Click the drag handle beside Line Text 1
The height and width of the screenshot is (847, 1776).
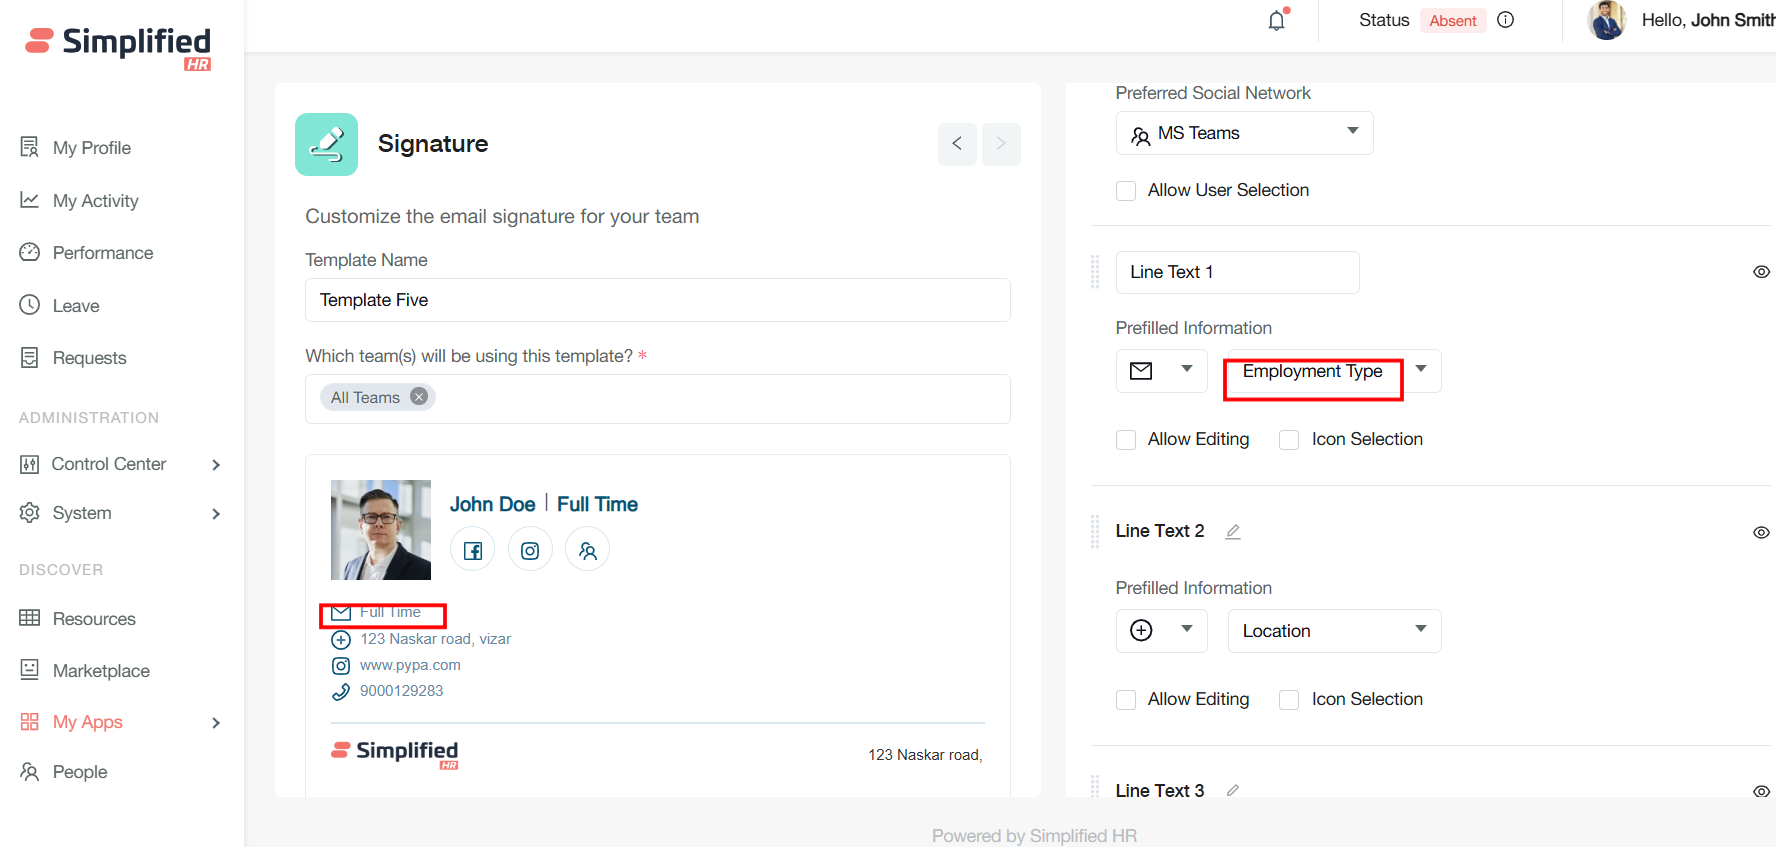click(1095, 272)
